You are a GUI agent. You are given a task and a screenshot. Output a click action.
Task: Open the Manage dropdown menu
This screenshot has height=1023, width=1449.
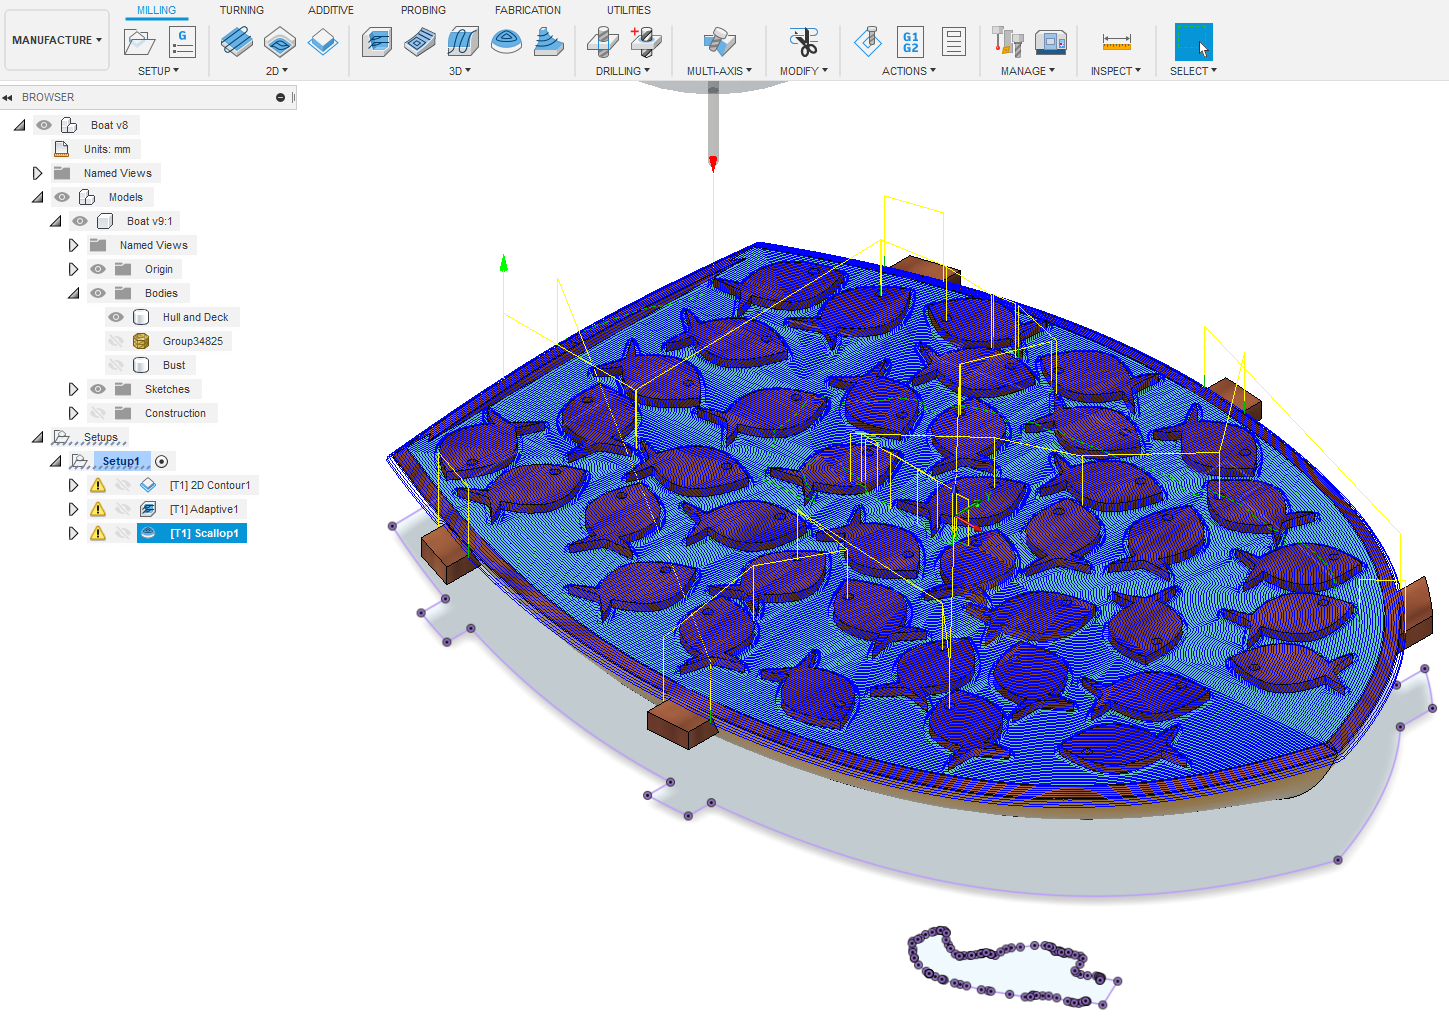1028,71
